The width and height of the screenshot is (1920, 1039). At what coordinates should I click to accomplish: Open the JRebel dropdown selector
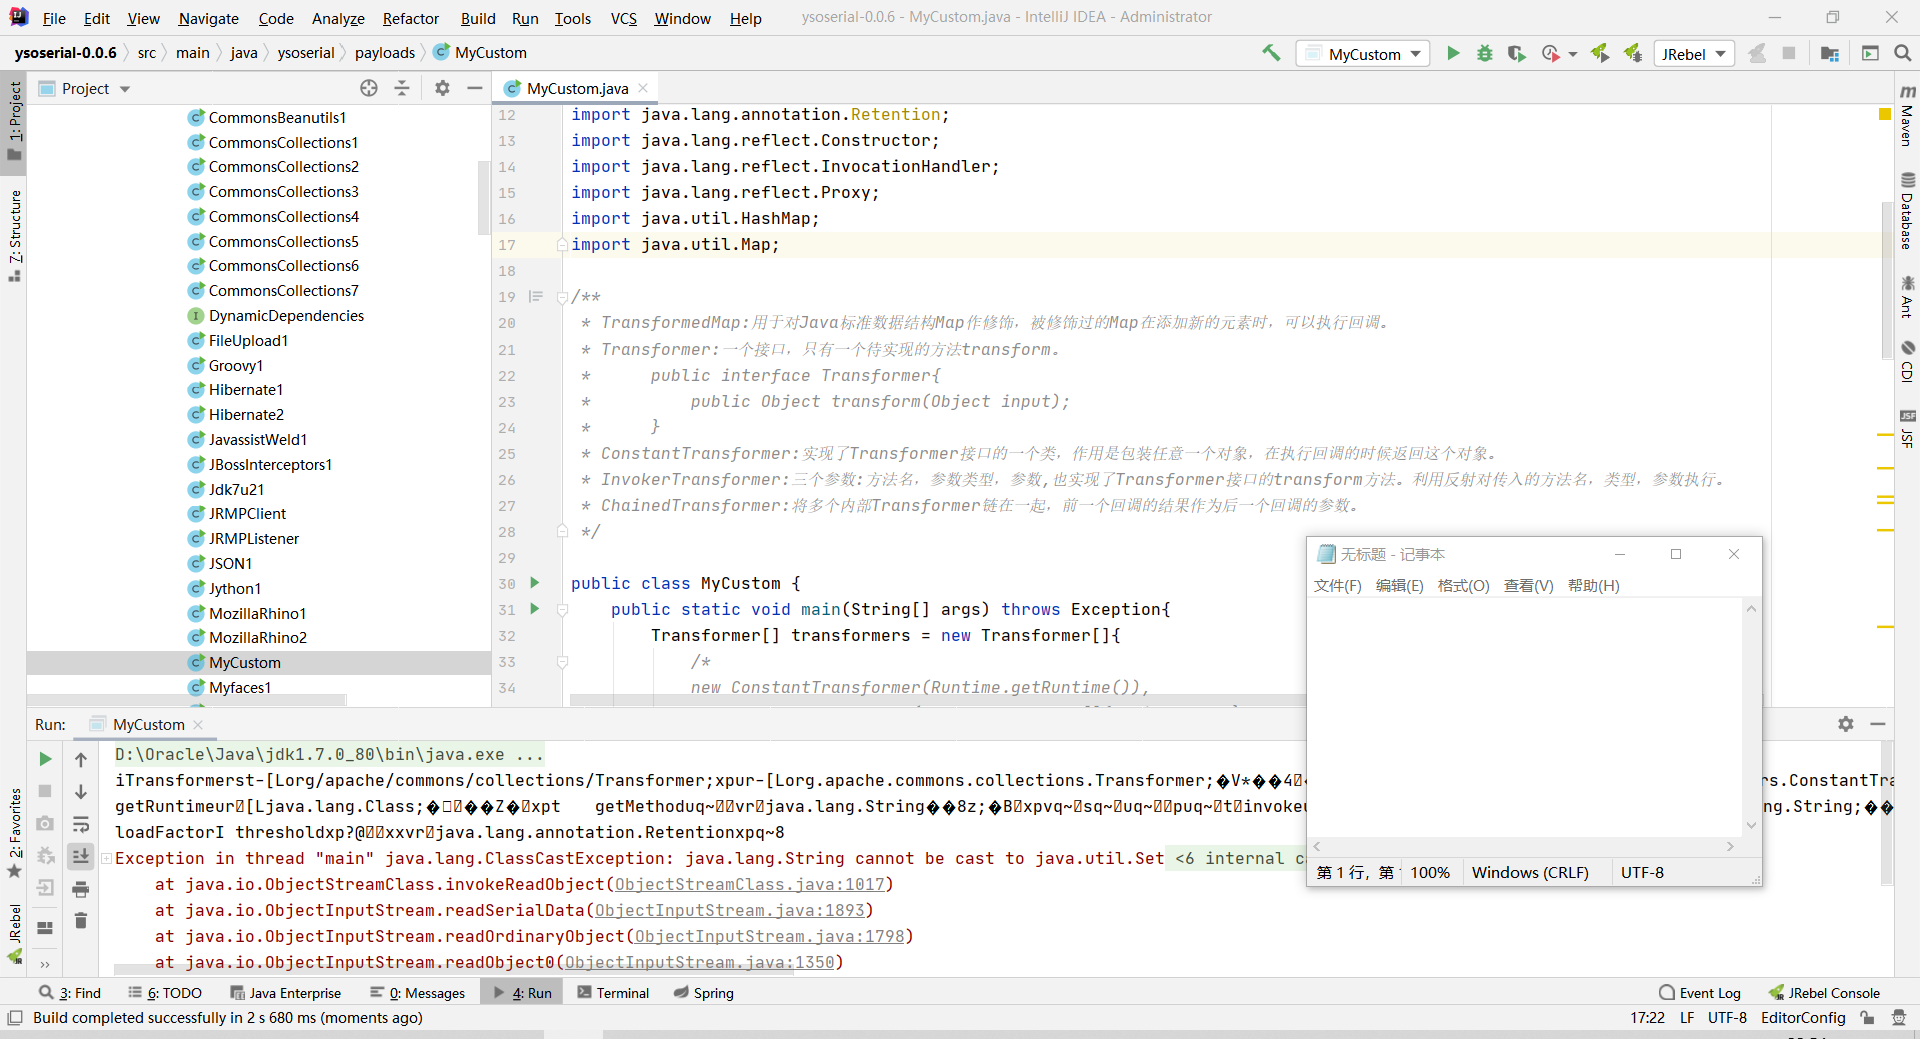pos(1694,54)
